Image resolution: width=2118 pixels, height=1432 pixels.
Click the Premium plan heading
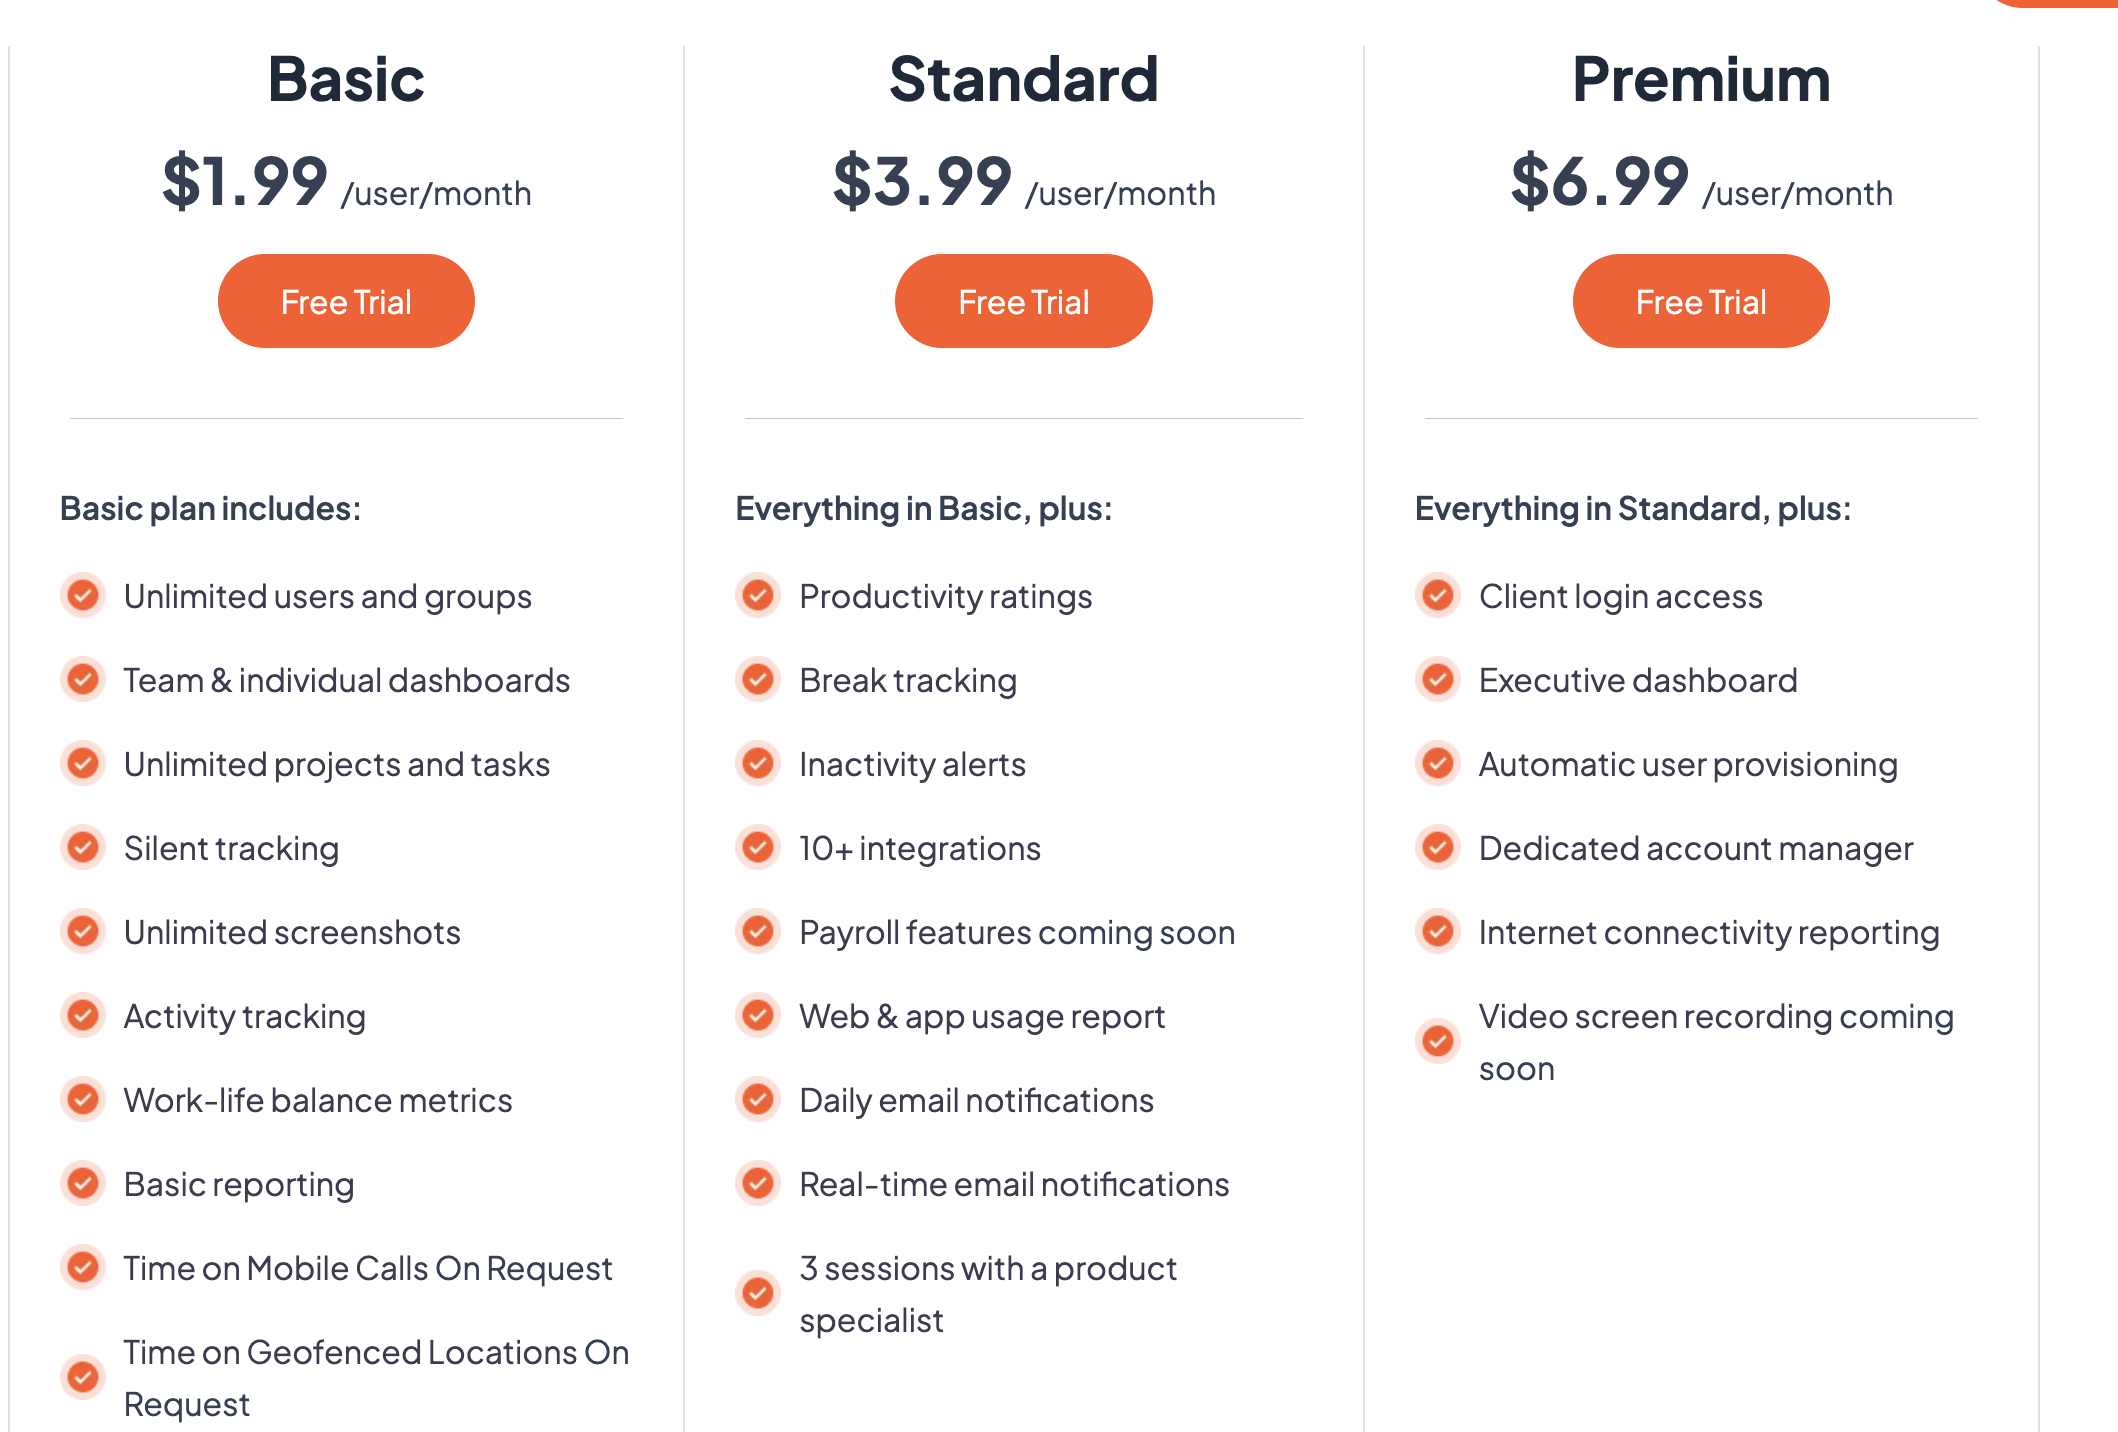(x=1700, y=79)
